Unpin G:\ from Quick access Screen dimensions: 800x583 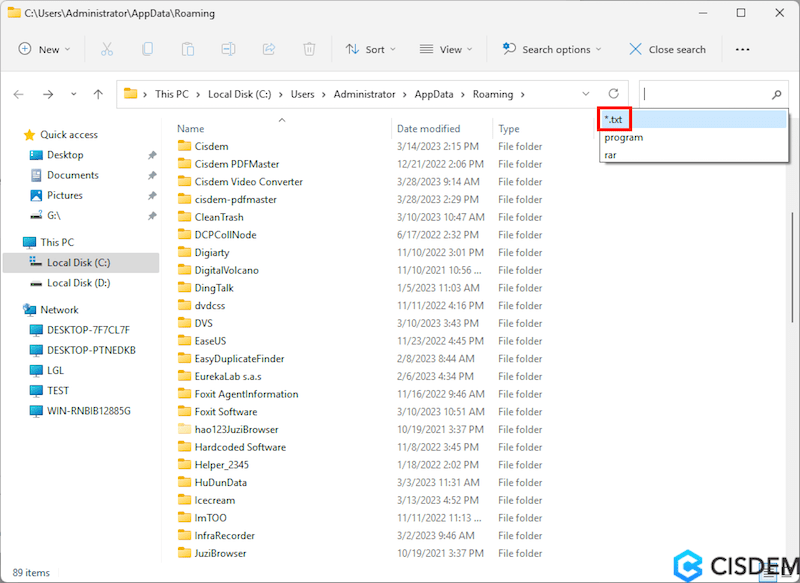click(x=152, y=216)
